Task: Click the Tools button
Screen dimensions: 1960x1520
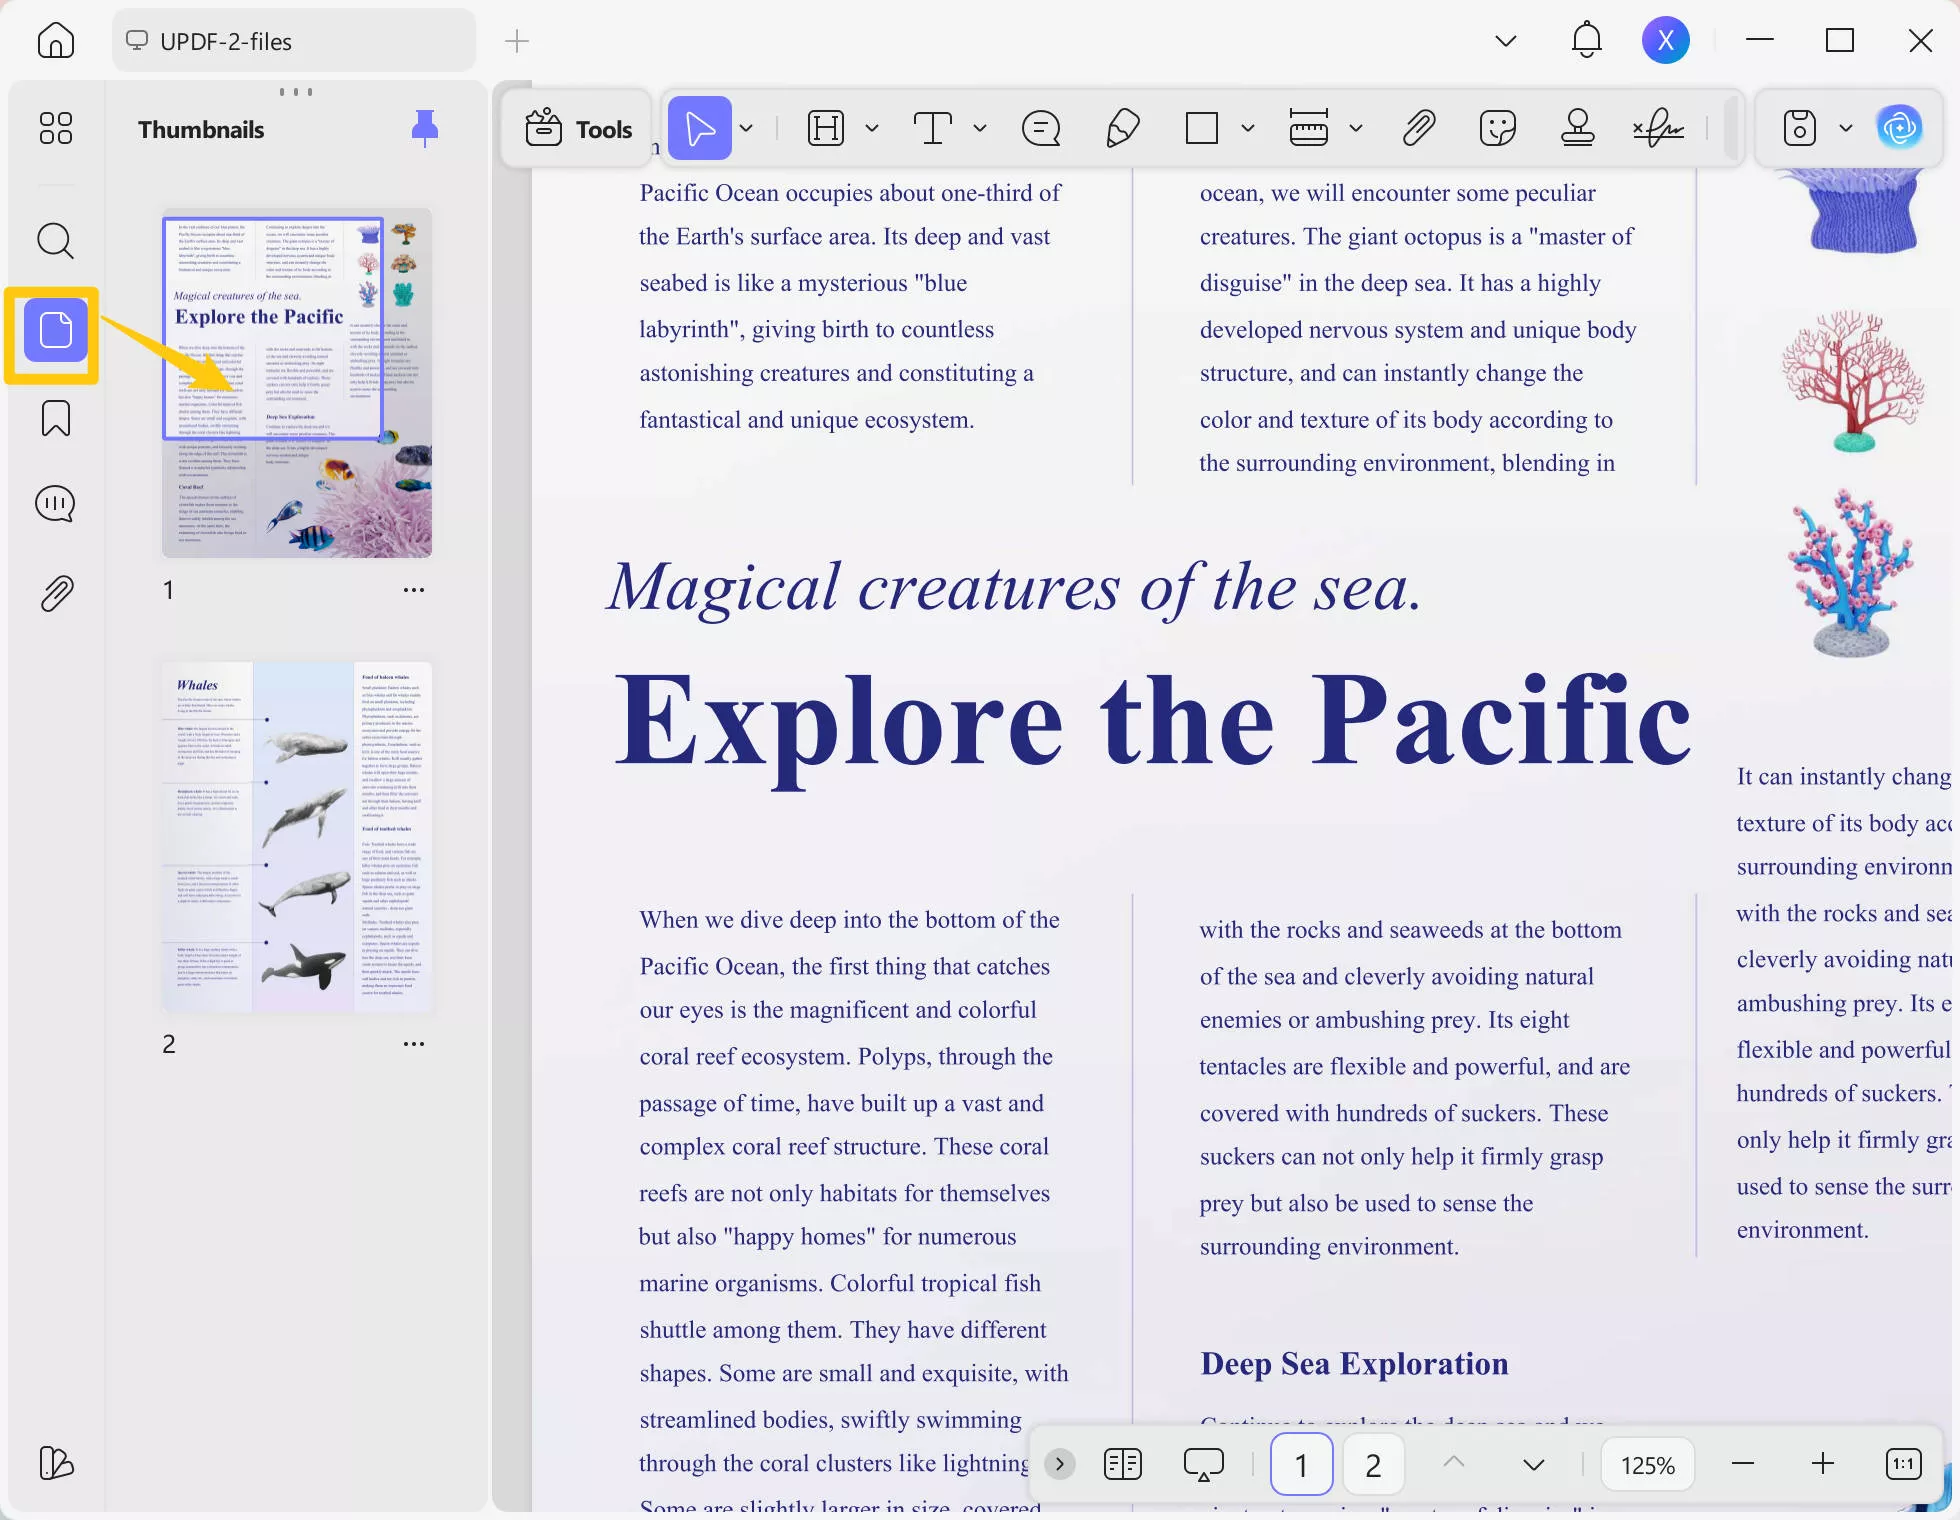Action: (x=578, y=128)
